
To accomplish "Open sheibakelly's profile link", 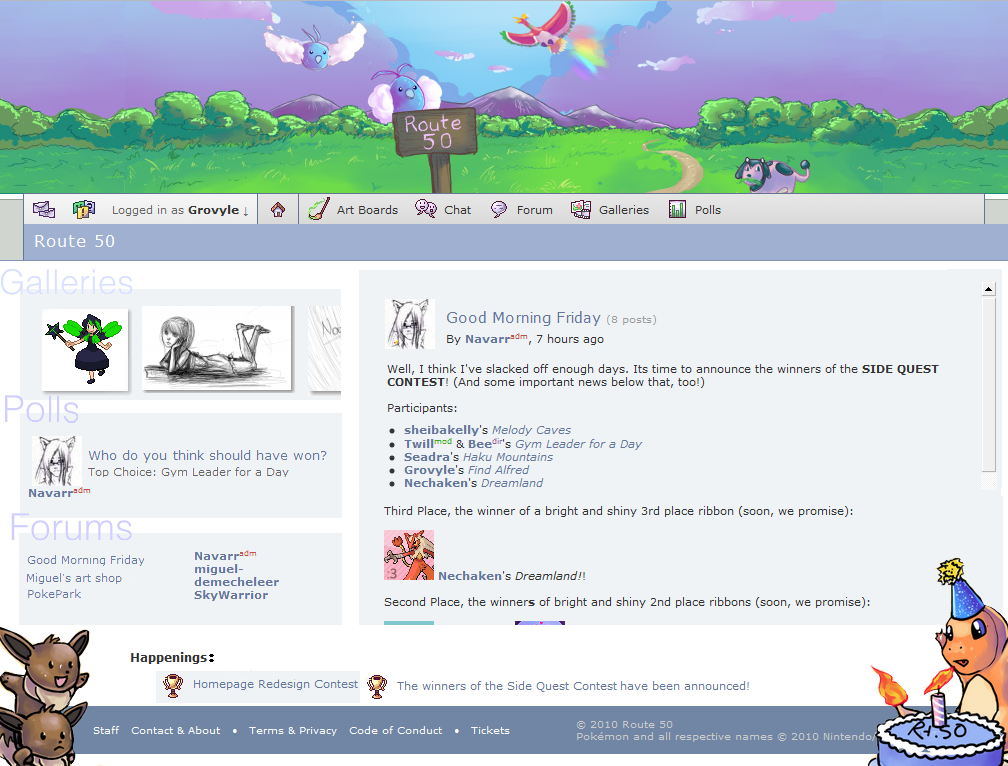I will click(x=442, y=430).
